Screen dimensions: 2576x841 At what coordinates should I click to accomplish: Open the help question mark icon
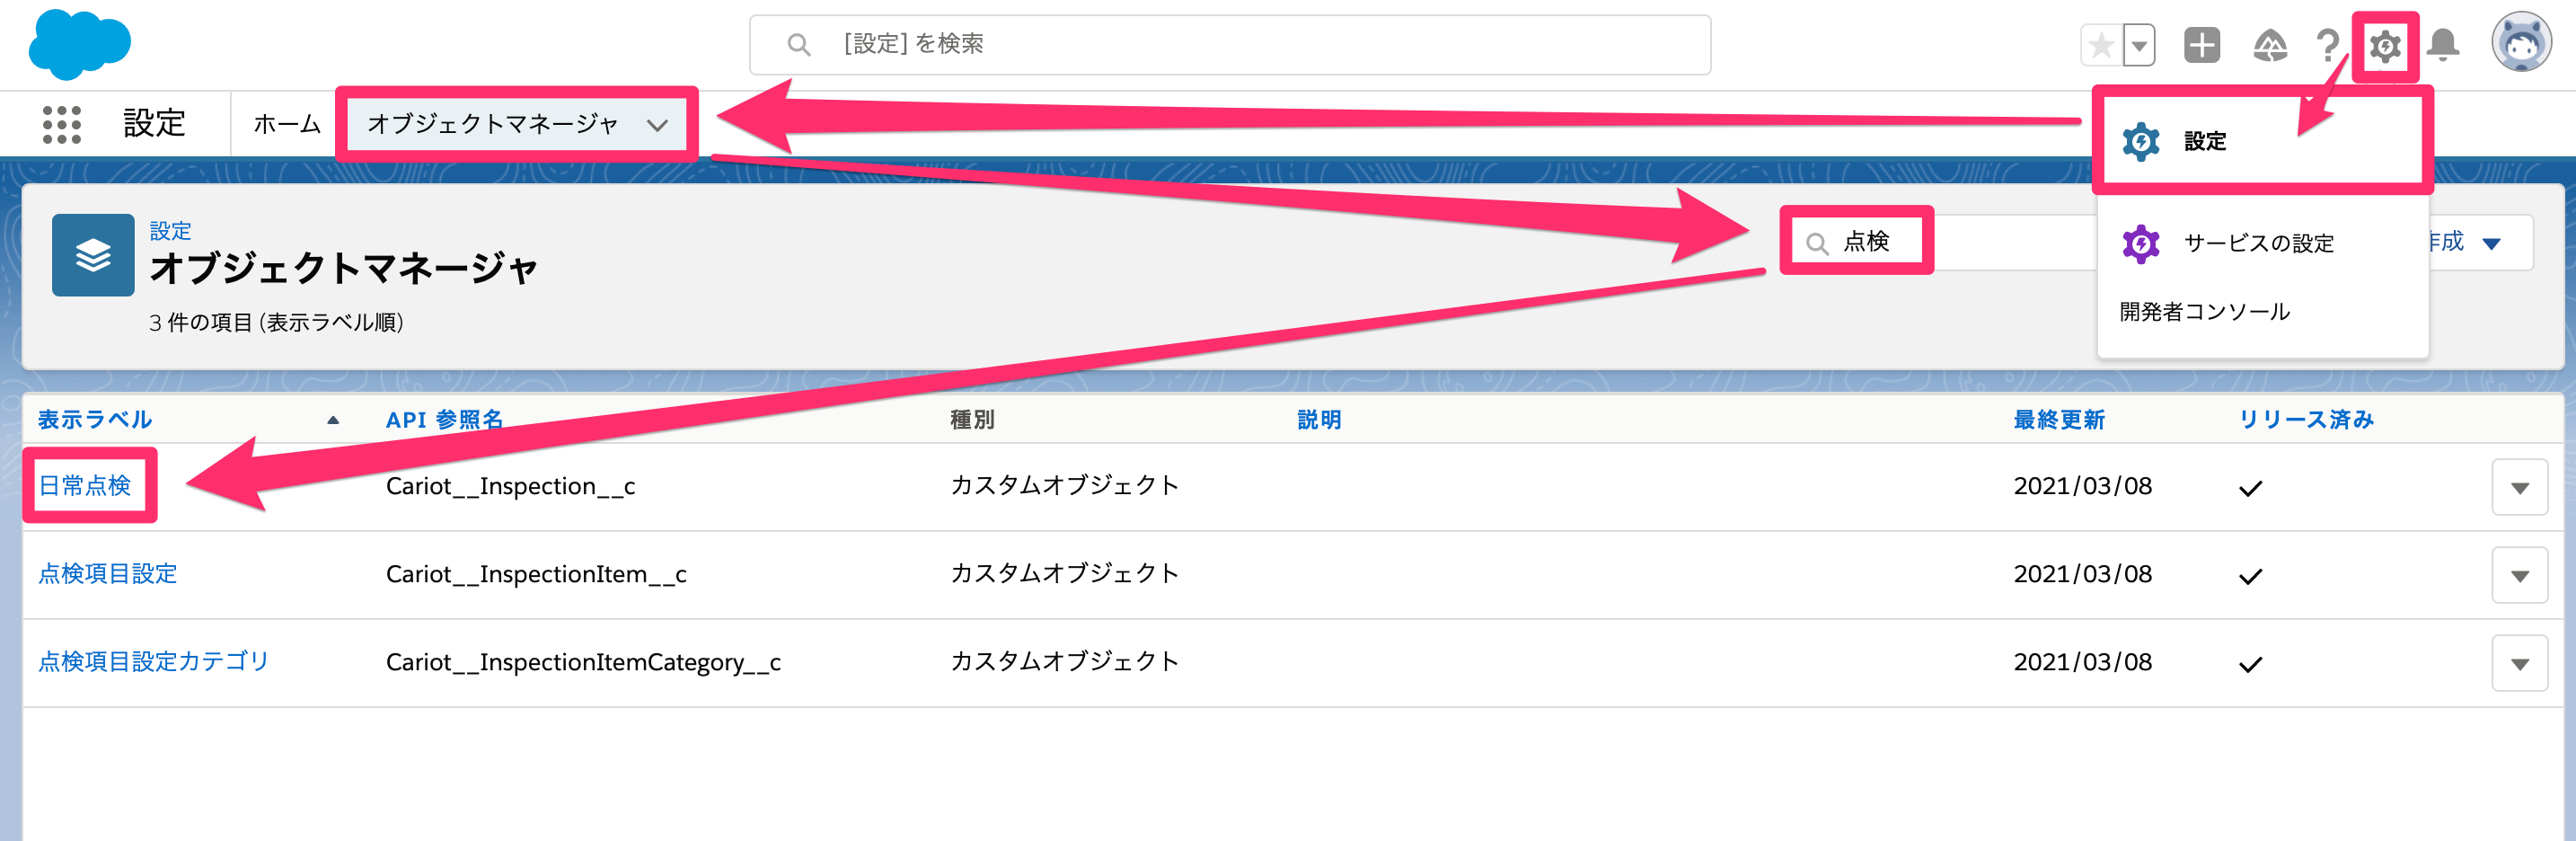click(2327, 45)
